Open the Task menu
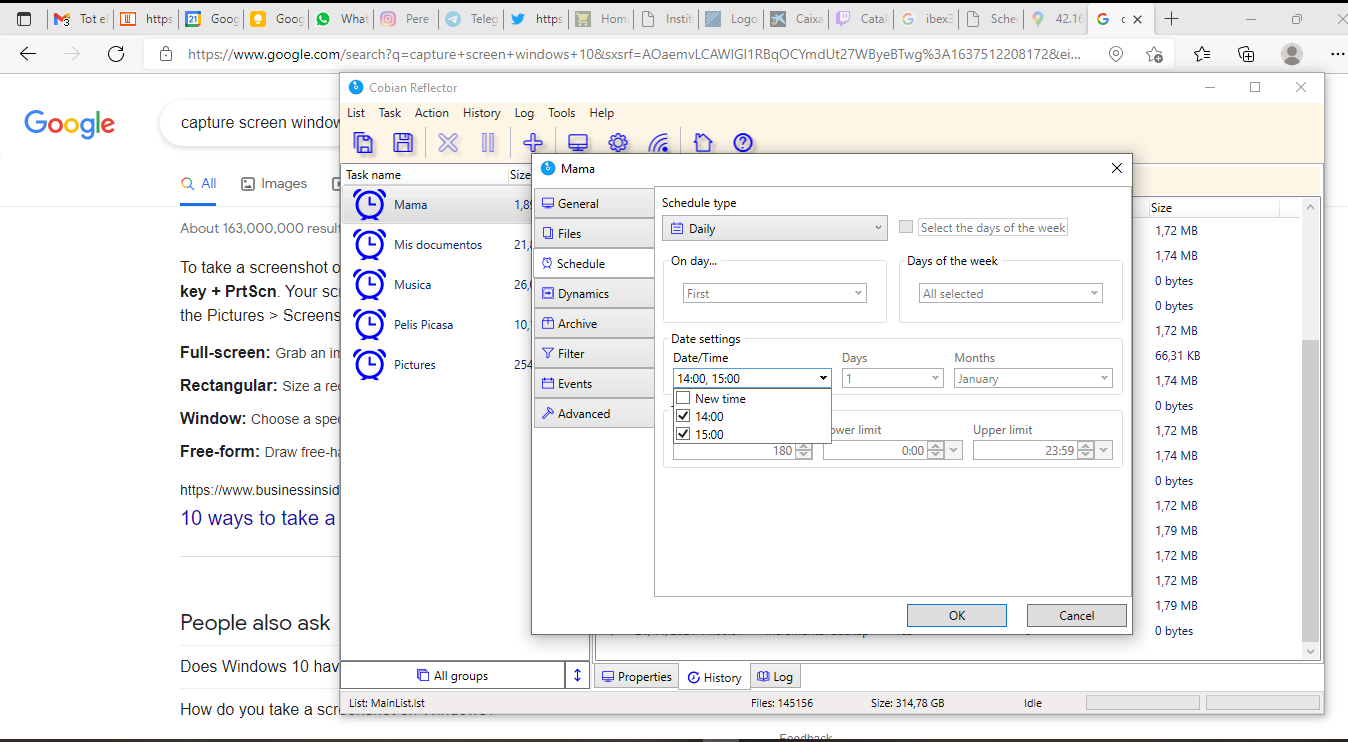Viewport: 1348px width, 742px height. coord(390,113)
